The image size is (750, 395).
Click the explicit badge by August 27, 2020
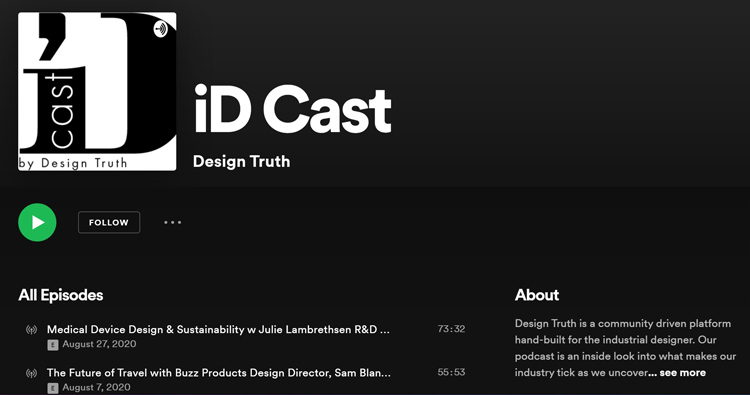coord(53,344)
